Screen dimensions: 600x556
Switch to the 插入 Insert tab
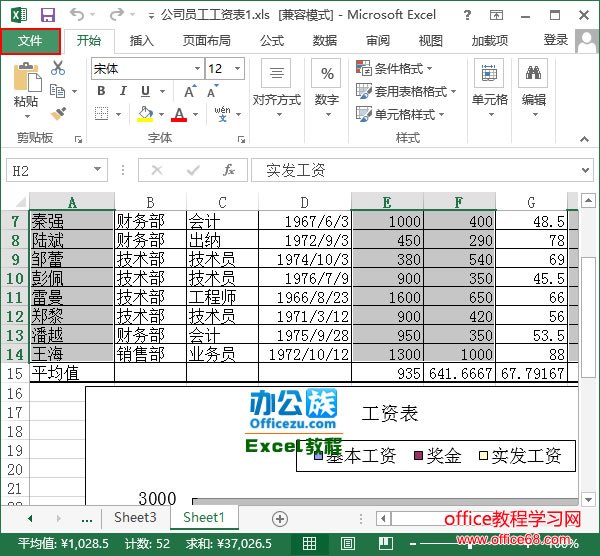(x=141, y=40)
